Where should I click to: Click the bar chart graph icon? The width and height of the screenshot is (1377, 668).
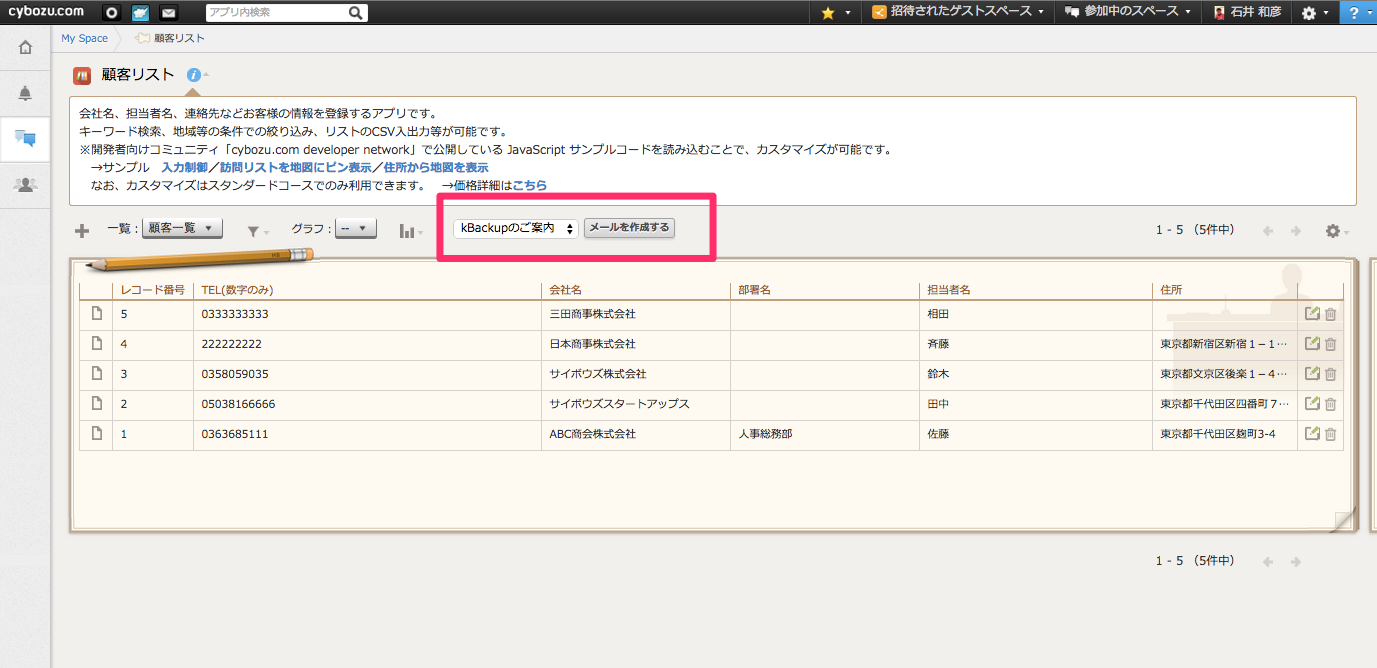click(x=407, y=231)
